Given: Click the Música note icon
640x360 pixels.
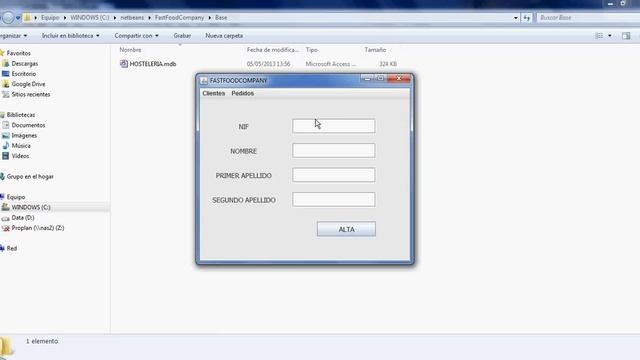Looking at the screenshot, I should [x=5, y=146].
